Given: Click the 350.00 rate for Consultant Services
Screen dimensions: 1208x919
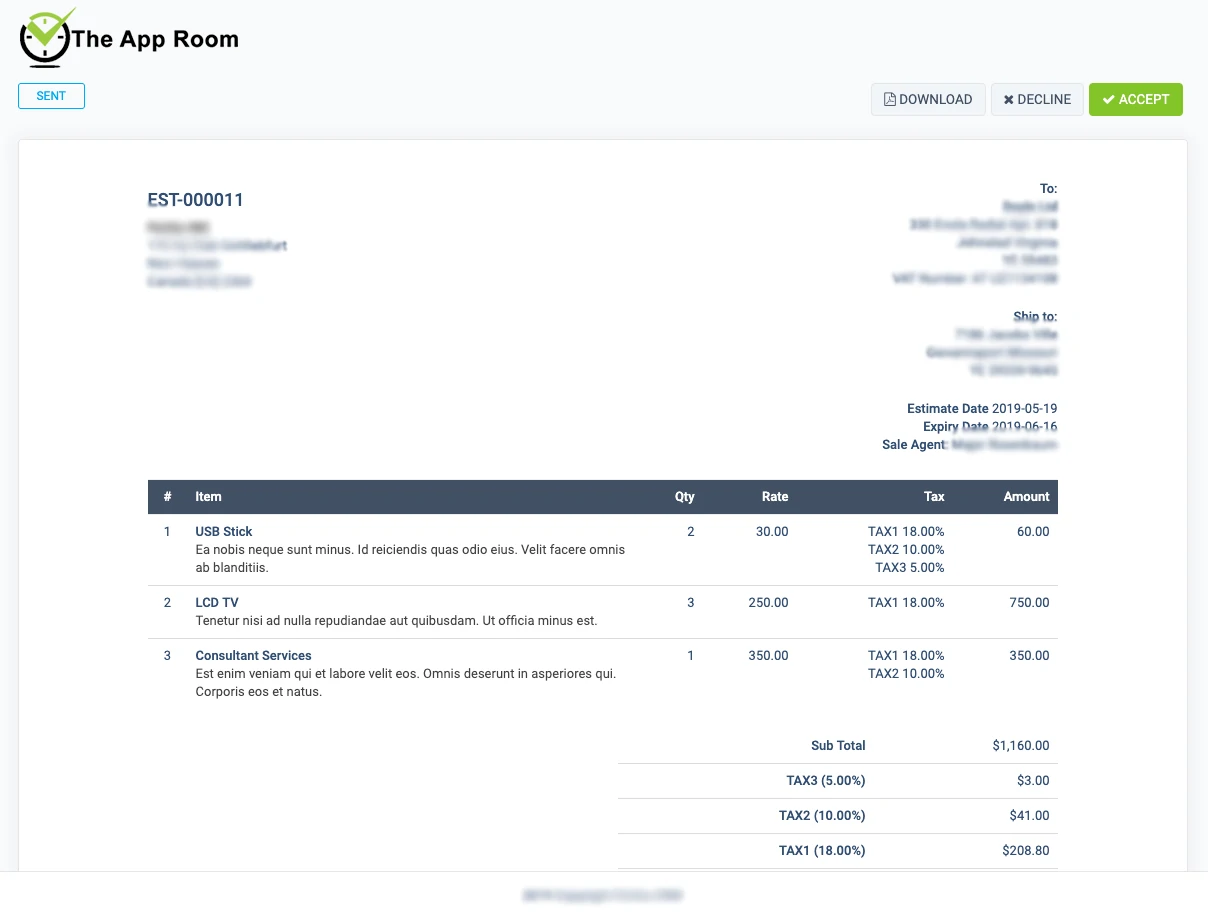Looking at the screenshot, I should click(768, 656).
